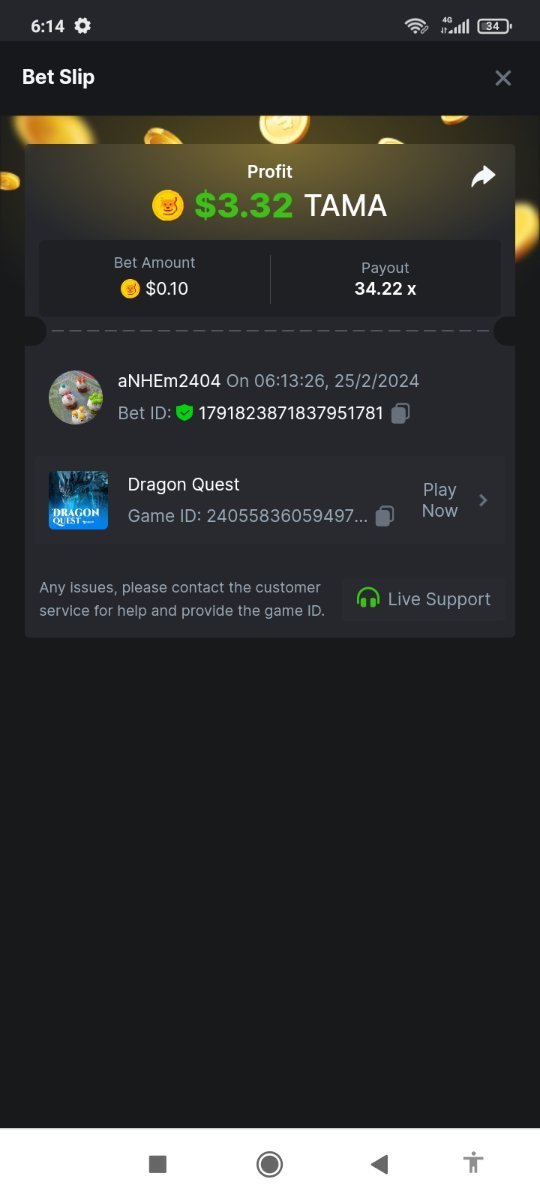Tap the $3.32 profit amount
The height and width of the screenshot is (1200, 540).
coord(244,205)
